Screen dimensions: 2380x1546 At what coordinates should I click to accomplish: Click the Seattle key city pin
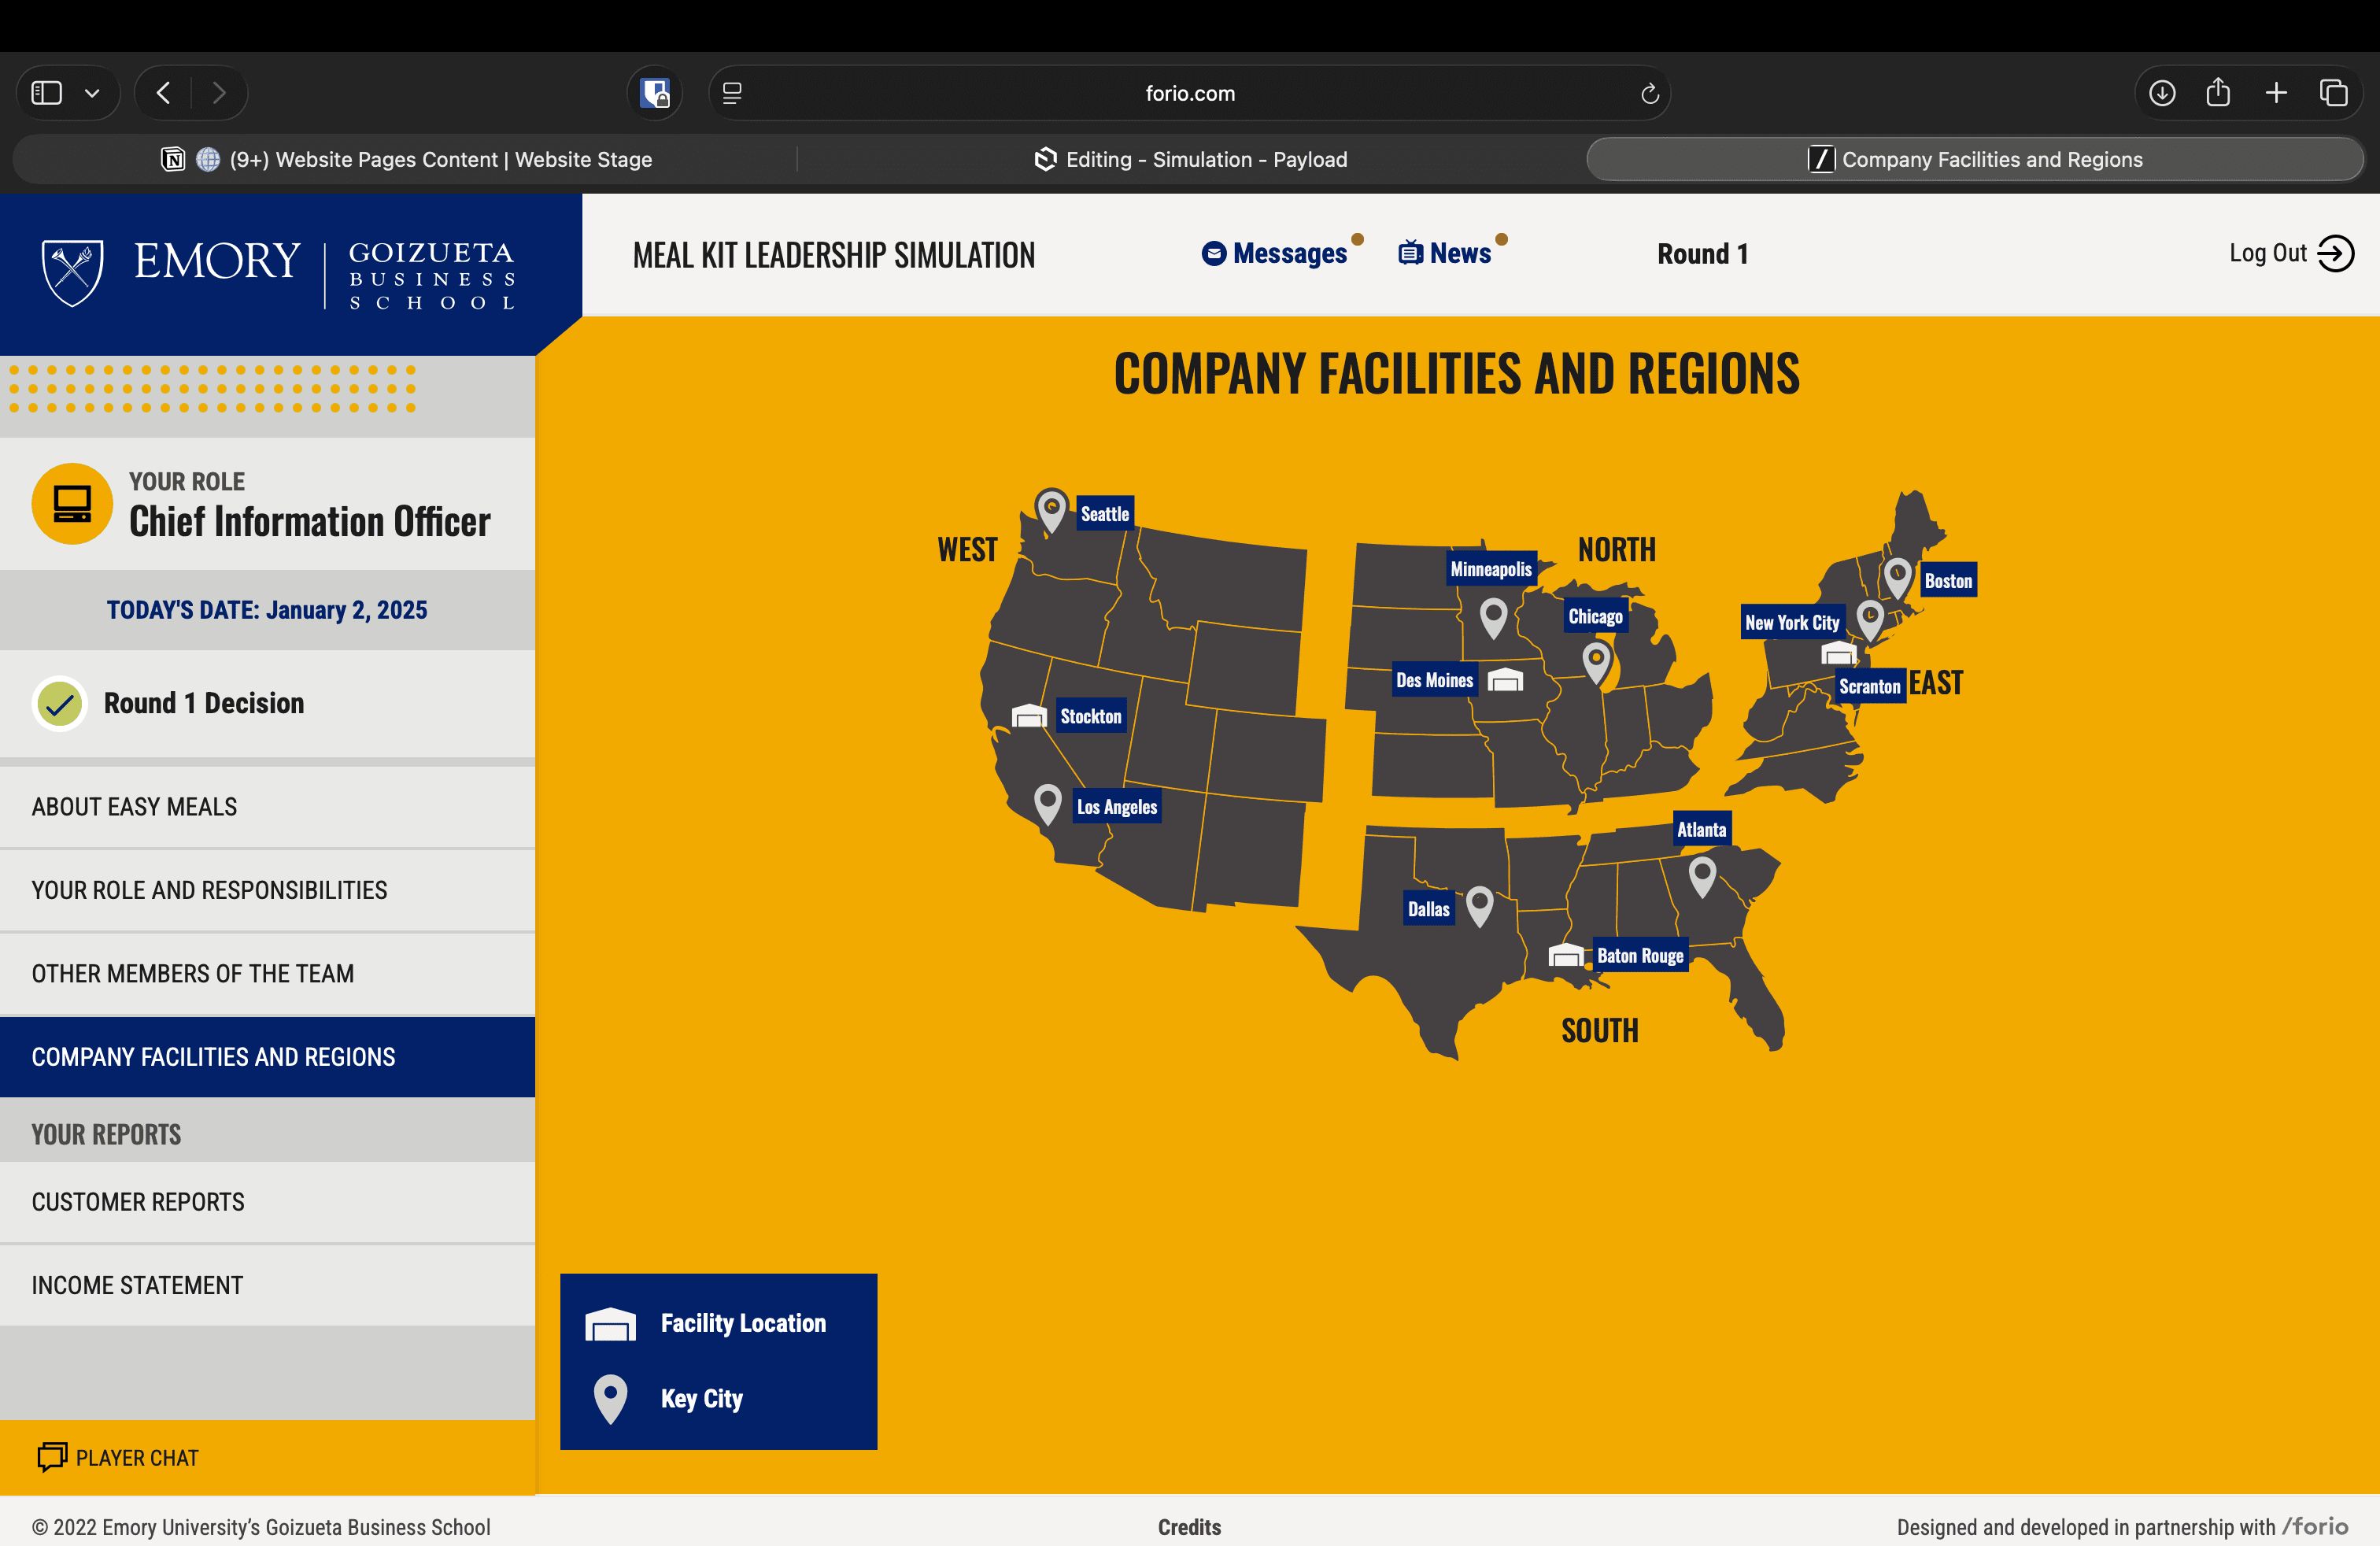pos(1051,508)
